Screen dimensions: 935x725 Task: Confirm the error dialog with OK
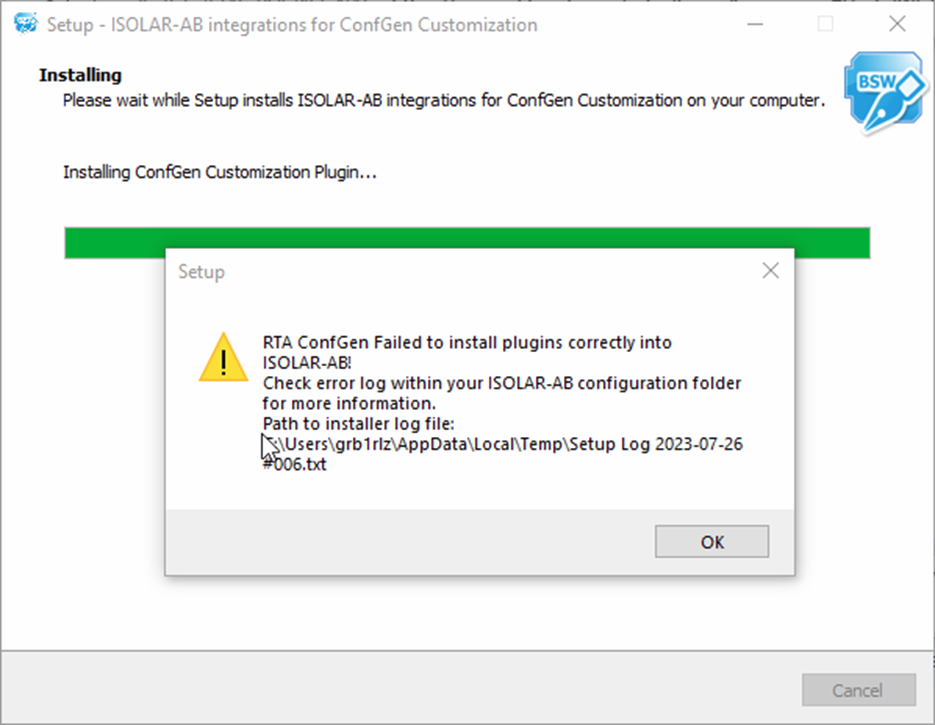[711, 541]
